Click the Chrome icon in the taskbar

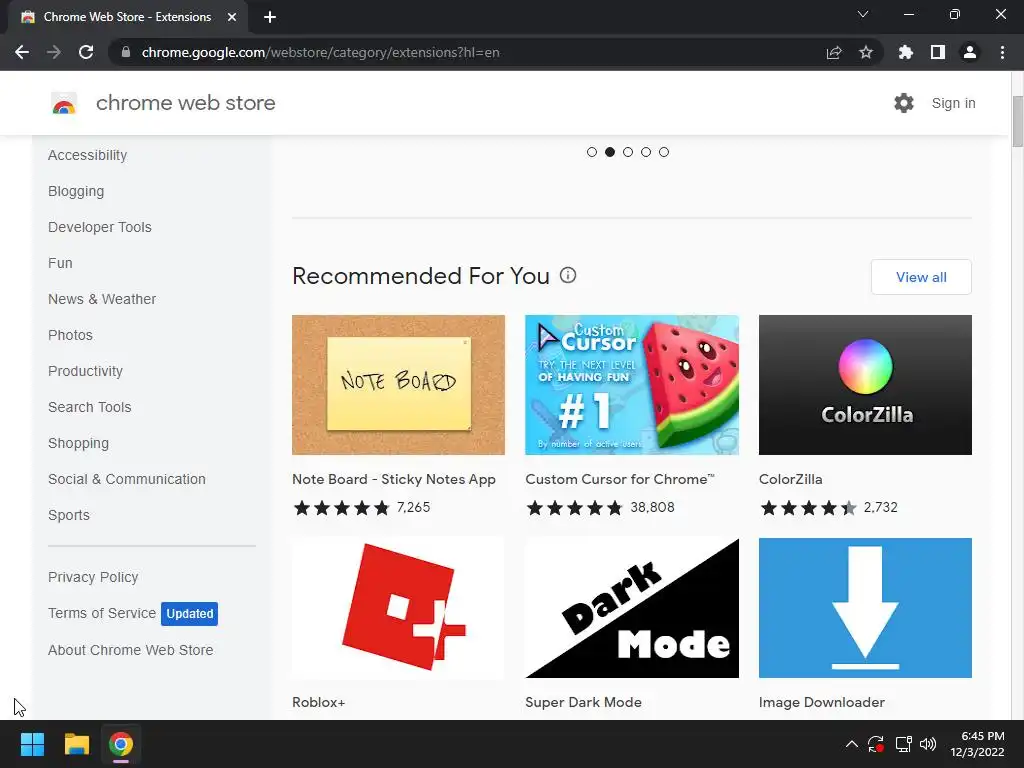click(x=121, y=744)
